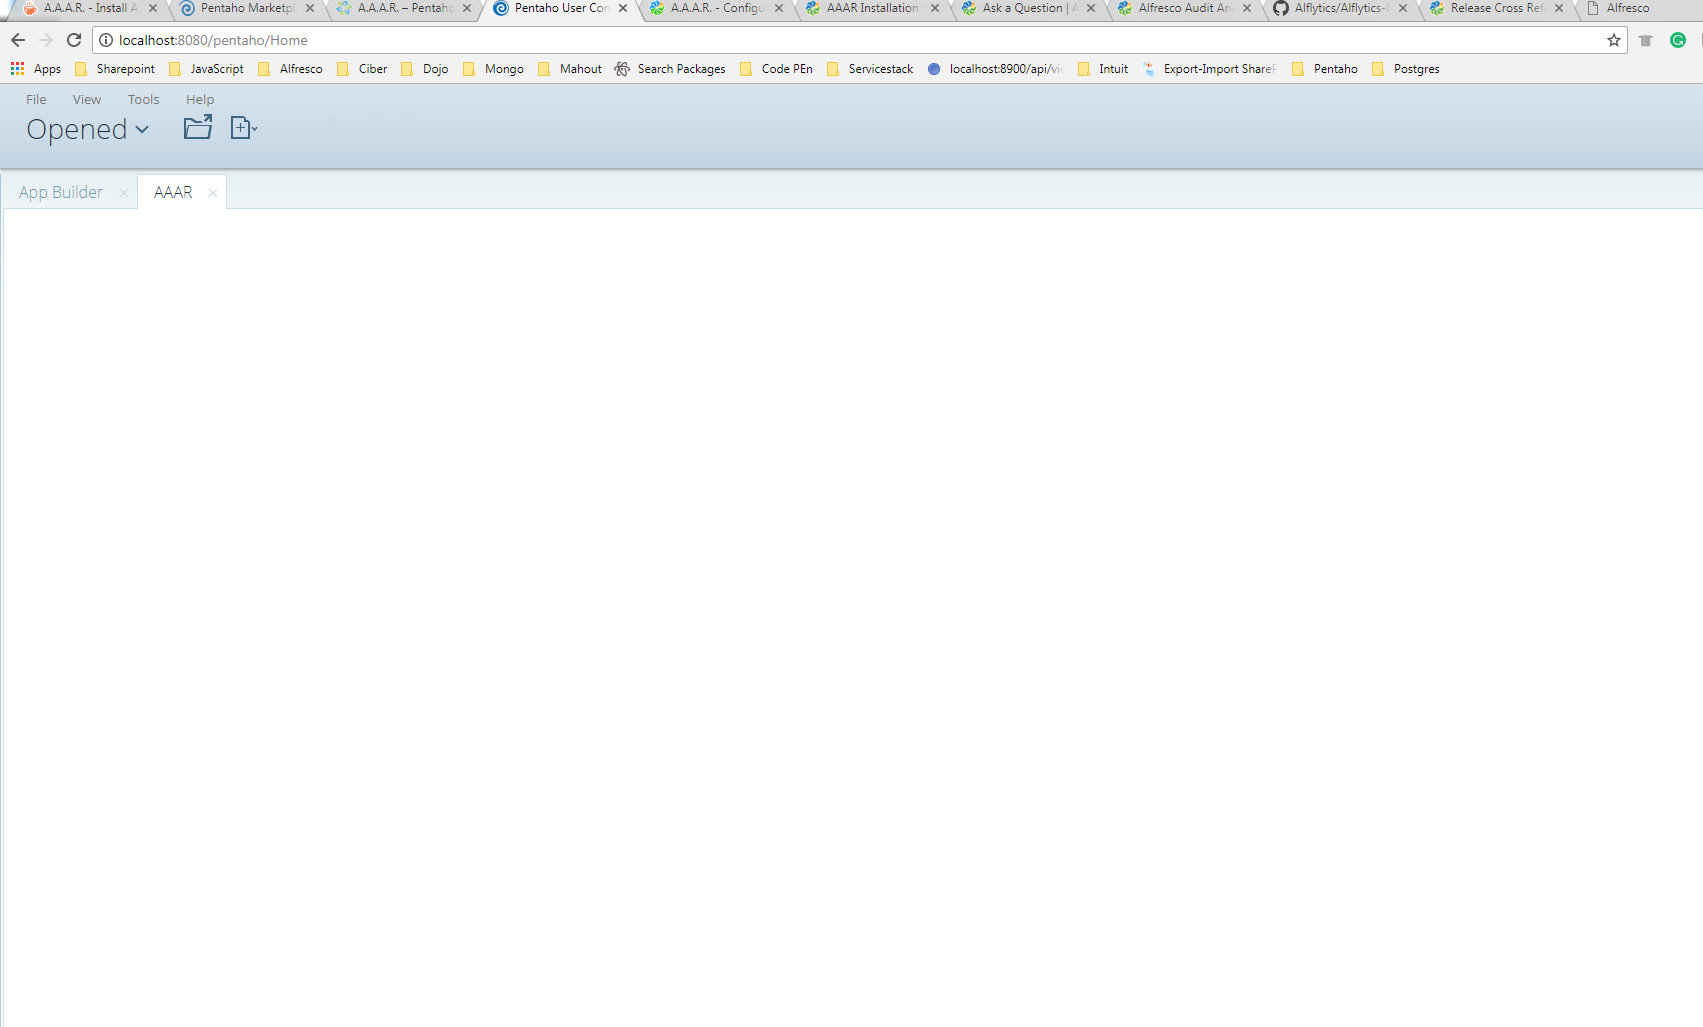Close the App Builder tab

pyautogui.click(x=124, y=193)
